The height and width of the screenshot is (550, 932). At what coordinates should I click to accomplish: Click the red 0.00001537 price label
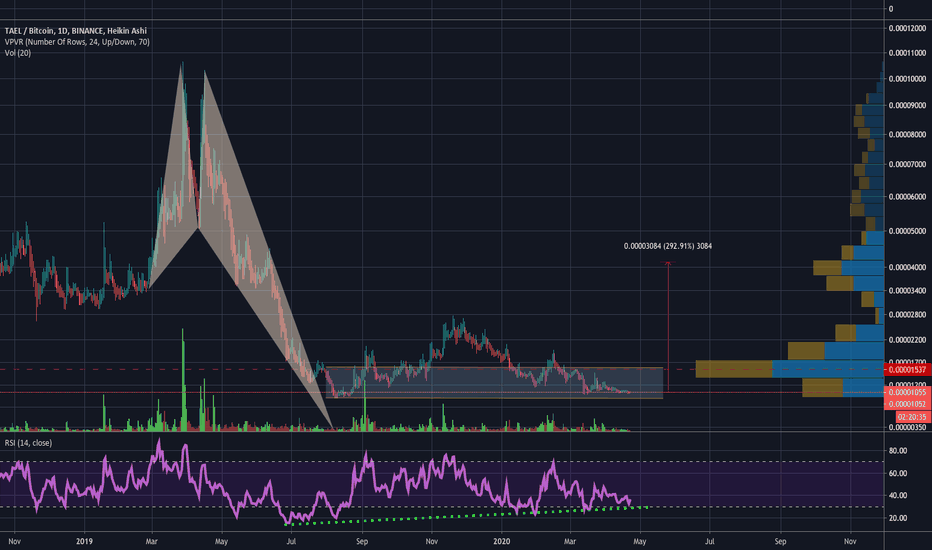(908, 370)
